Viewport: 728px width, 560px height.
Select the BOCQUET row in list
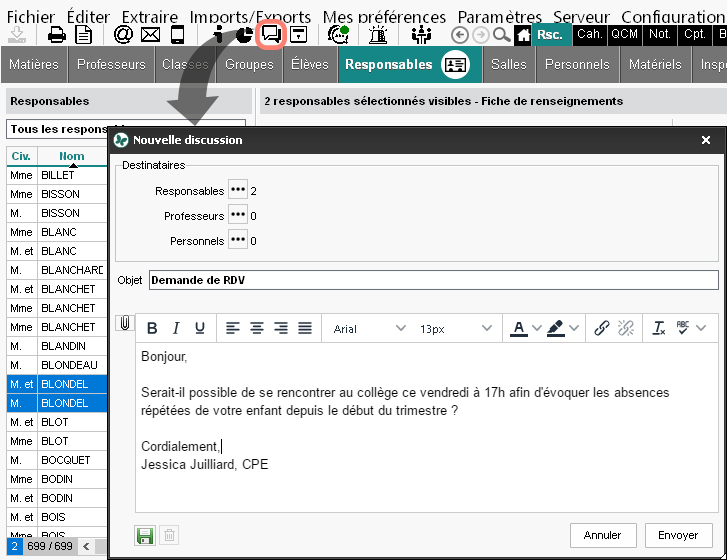57,460
